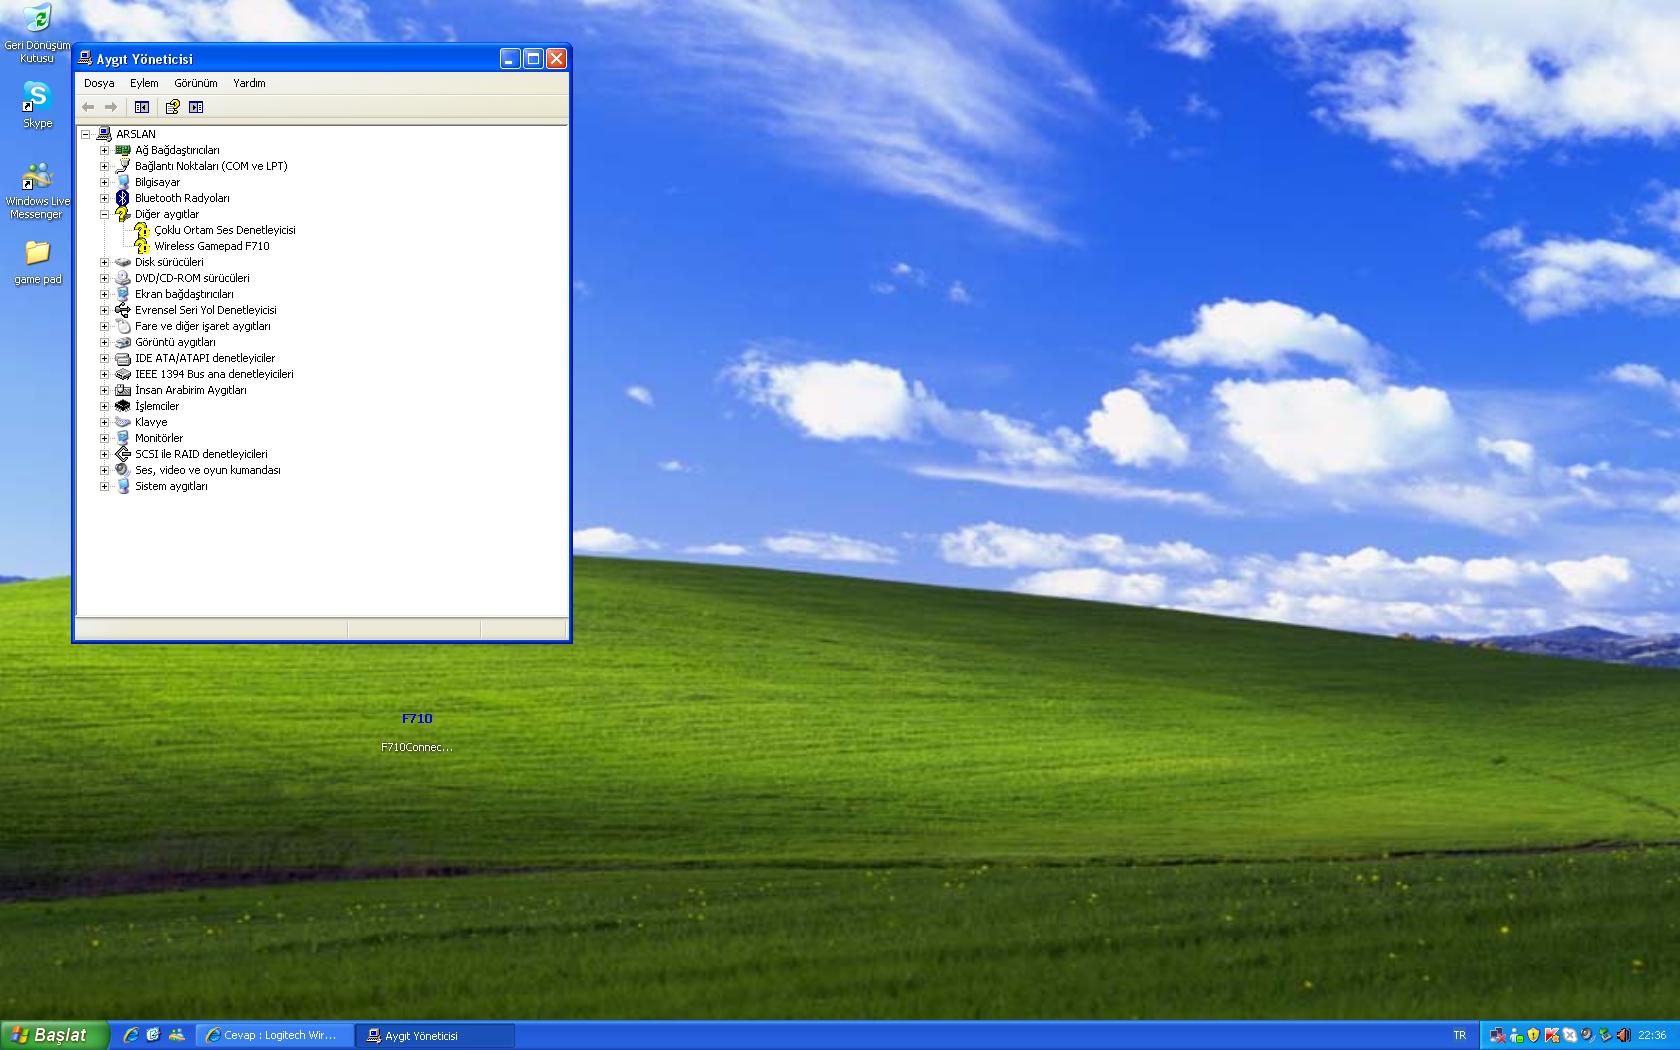This screenshot has height=1050, width=1680.
Task: Expand DVD/CD-ROM sürücüleri node
Action: (104, 278)
